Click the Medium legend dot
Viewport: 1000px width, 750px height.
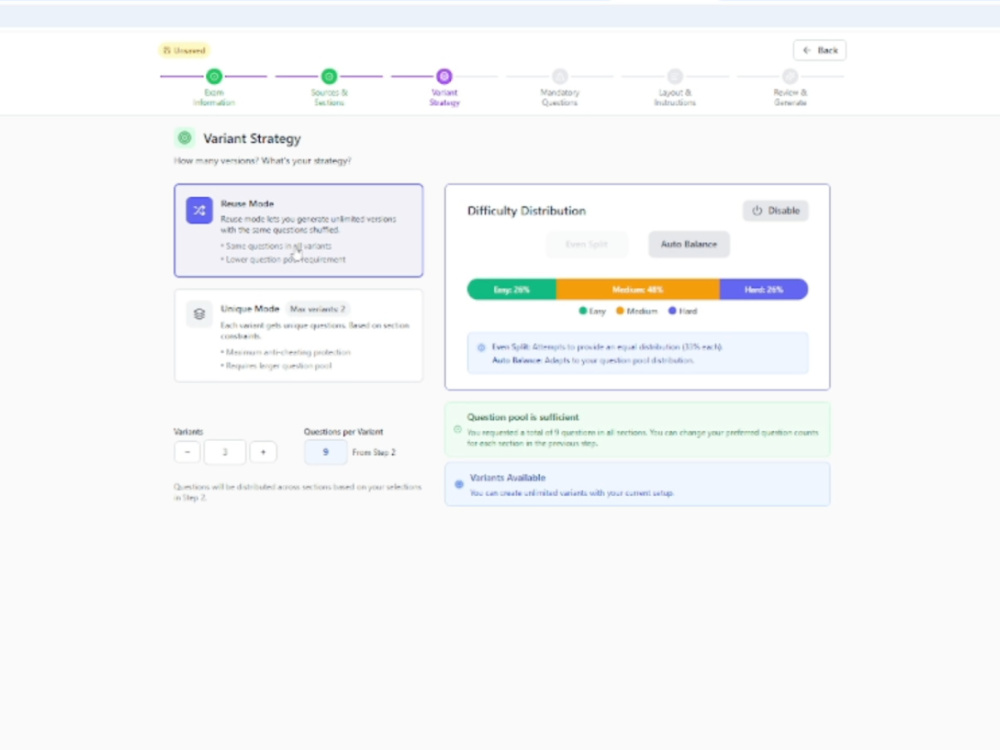[619, 311]
